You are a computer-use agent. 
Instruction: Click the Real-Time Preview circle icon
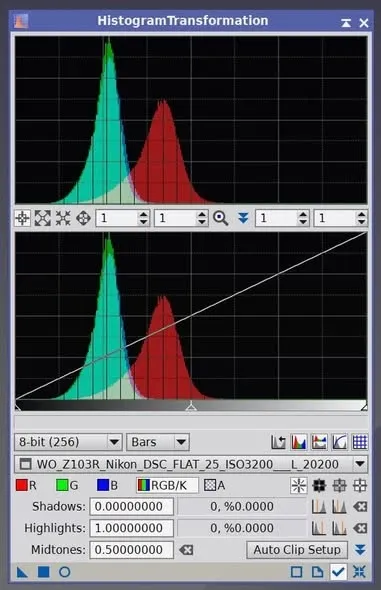(64, 572)
